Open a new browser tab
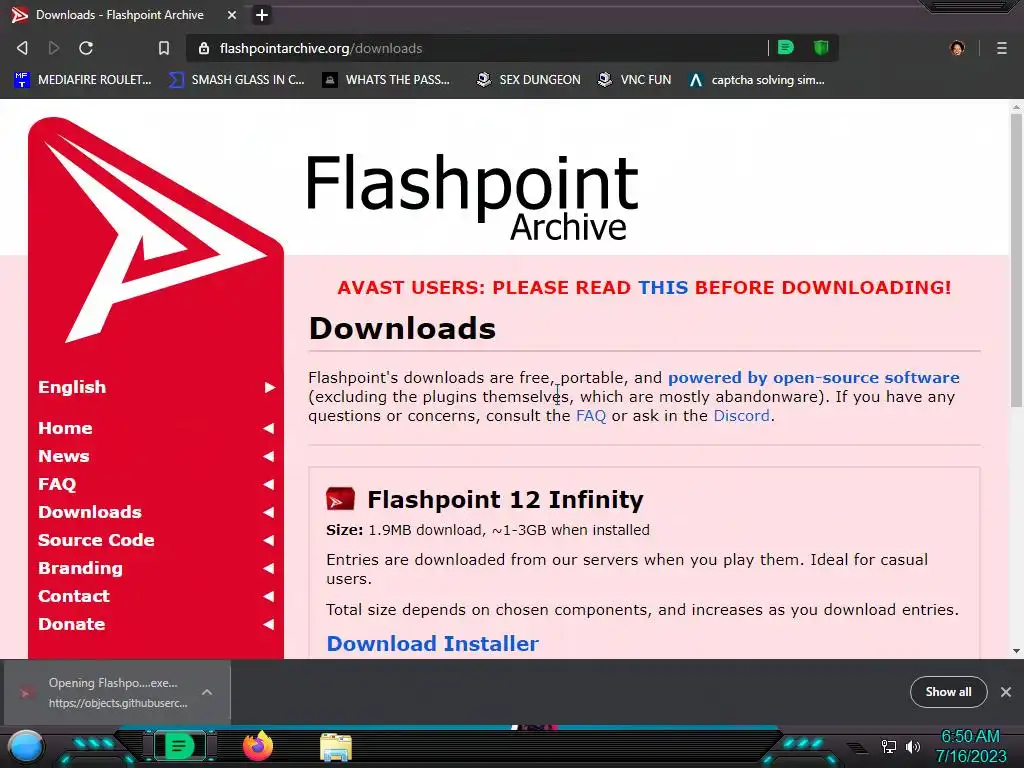 pyautogui.click(x=261, y=15)
